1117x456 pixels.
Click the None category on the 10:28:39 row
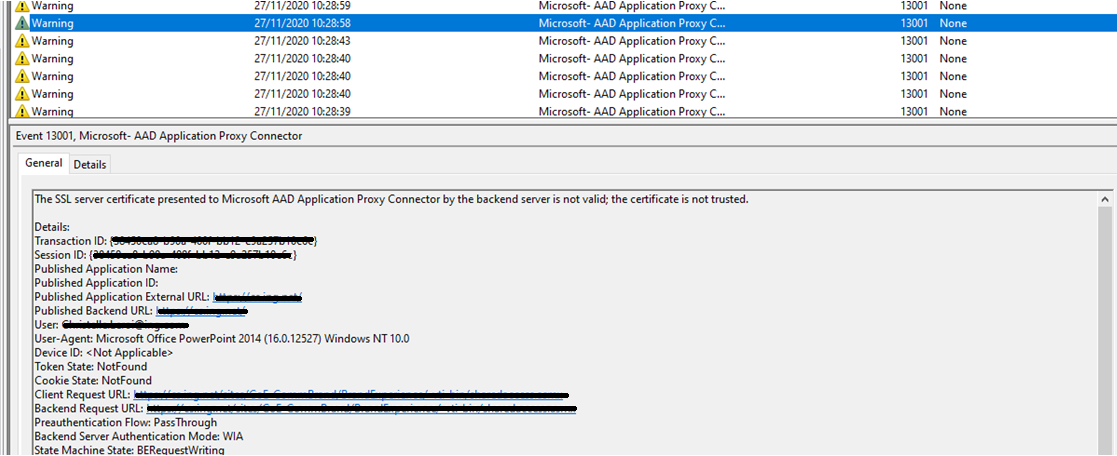(953, 111)
